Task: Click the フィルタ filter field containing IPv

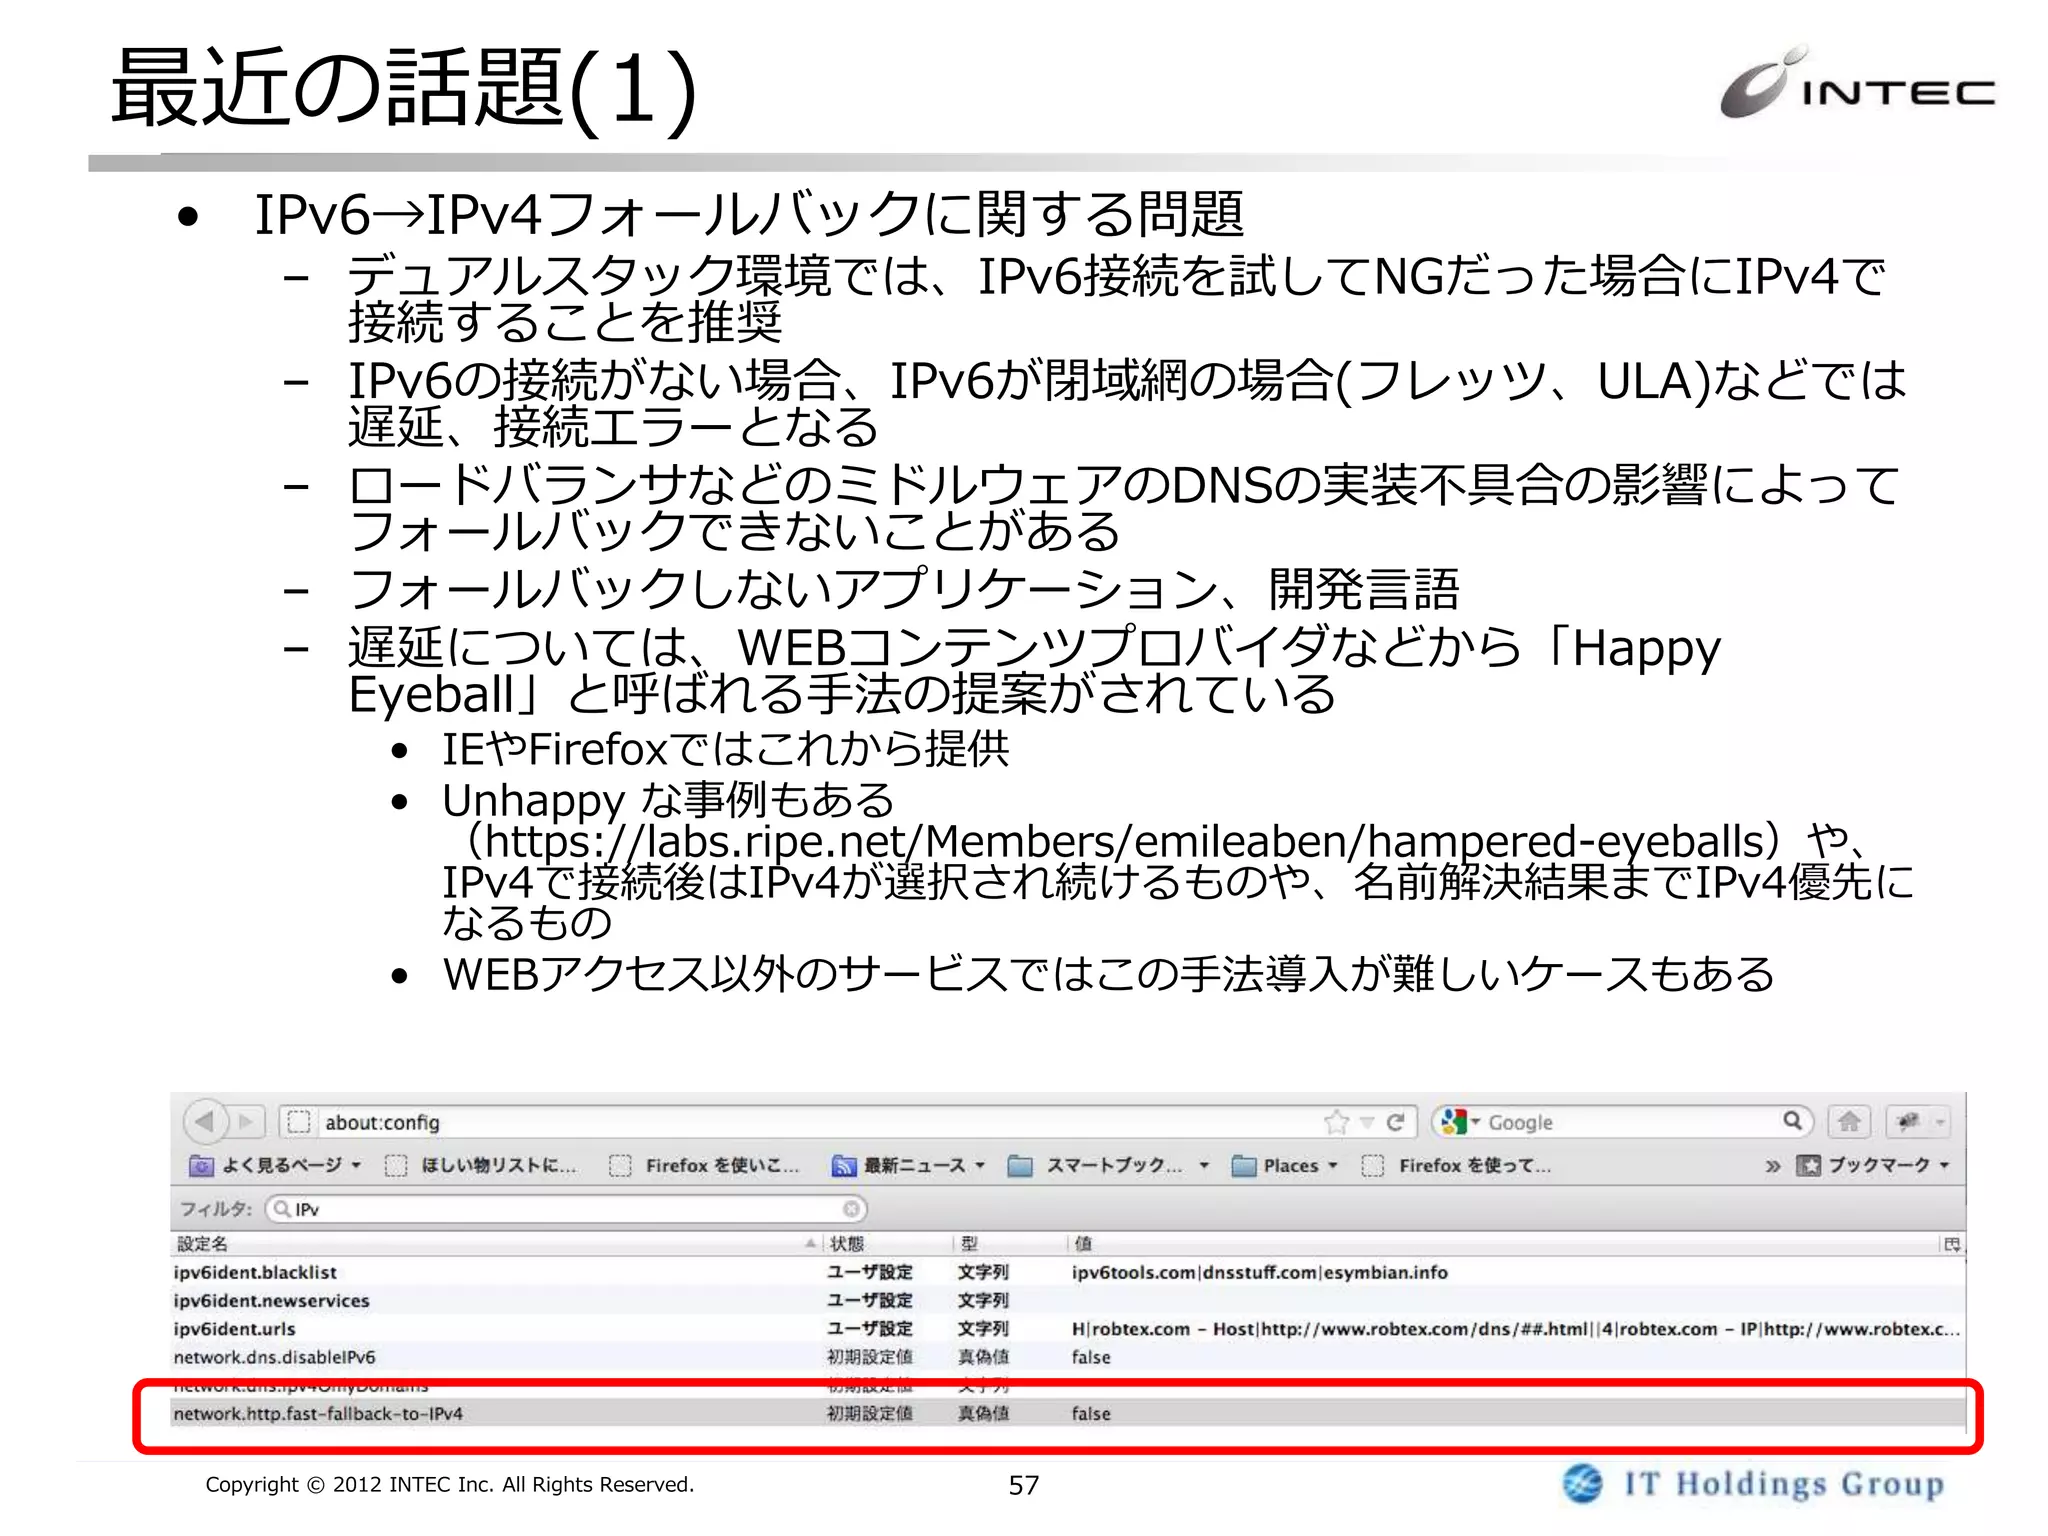Action: click(x=565, y=1210)
